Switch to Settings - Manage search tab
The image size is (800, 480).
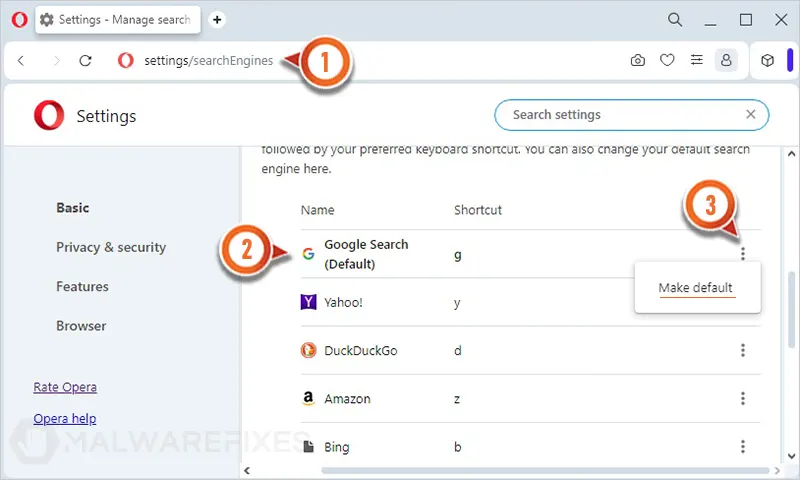[x=118, y=20]
